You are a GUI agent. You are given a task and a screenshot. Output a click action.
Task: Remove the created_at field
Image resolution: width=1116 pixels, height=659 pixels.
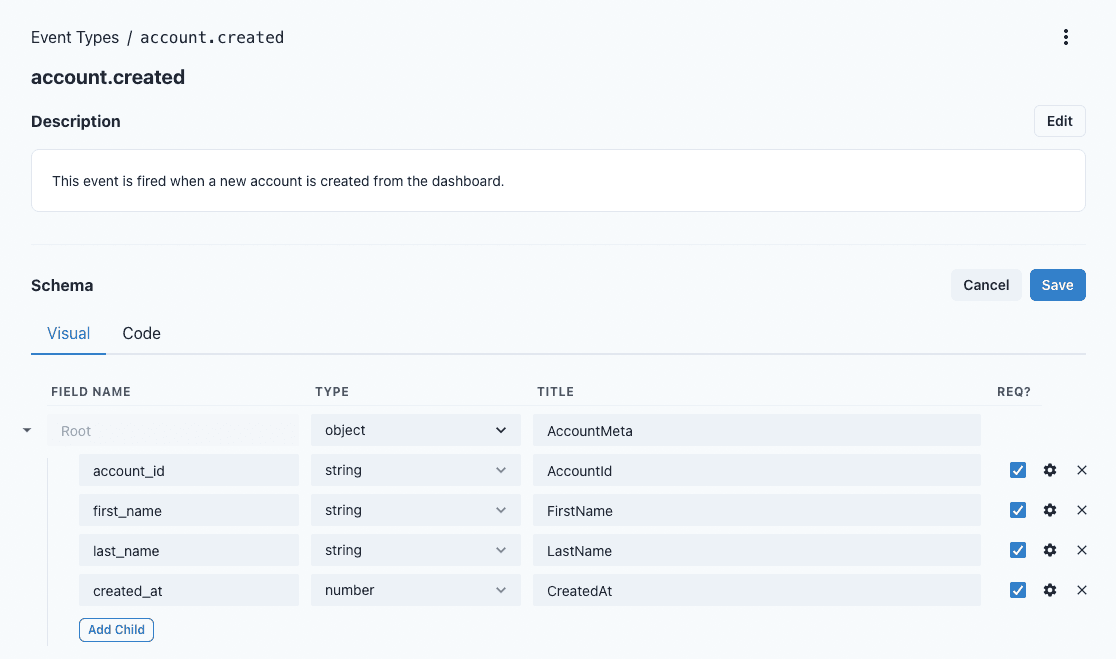click(x=1082, y=590)
